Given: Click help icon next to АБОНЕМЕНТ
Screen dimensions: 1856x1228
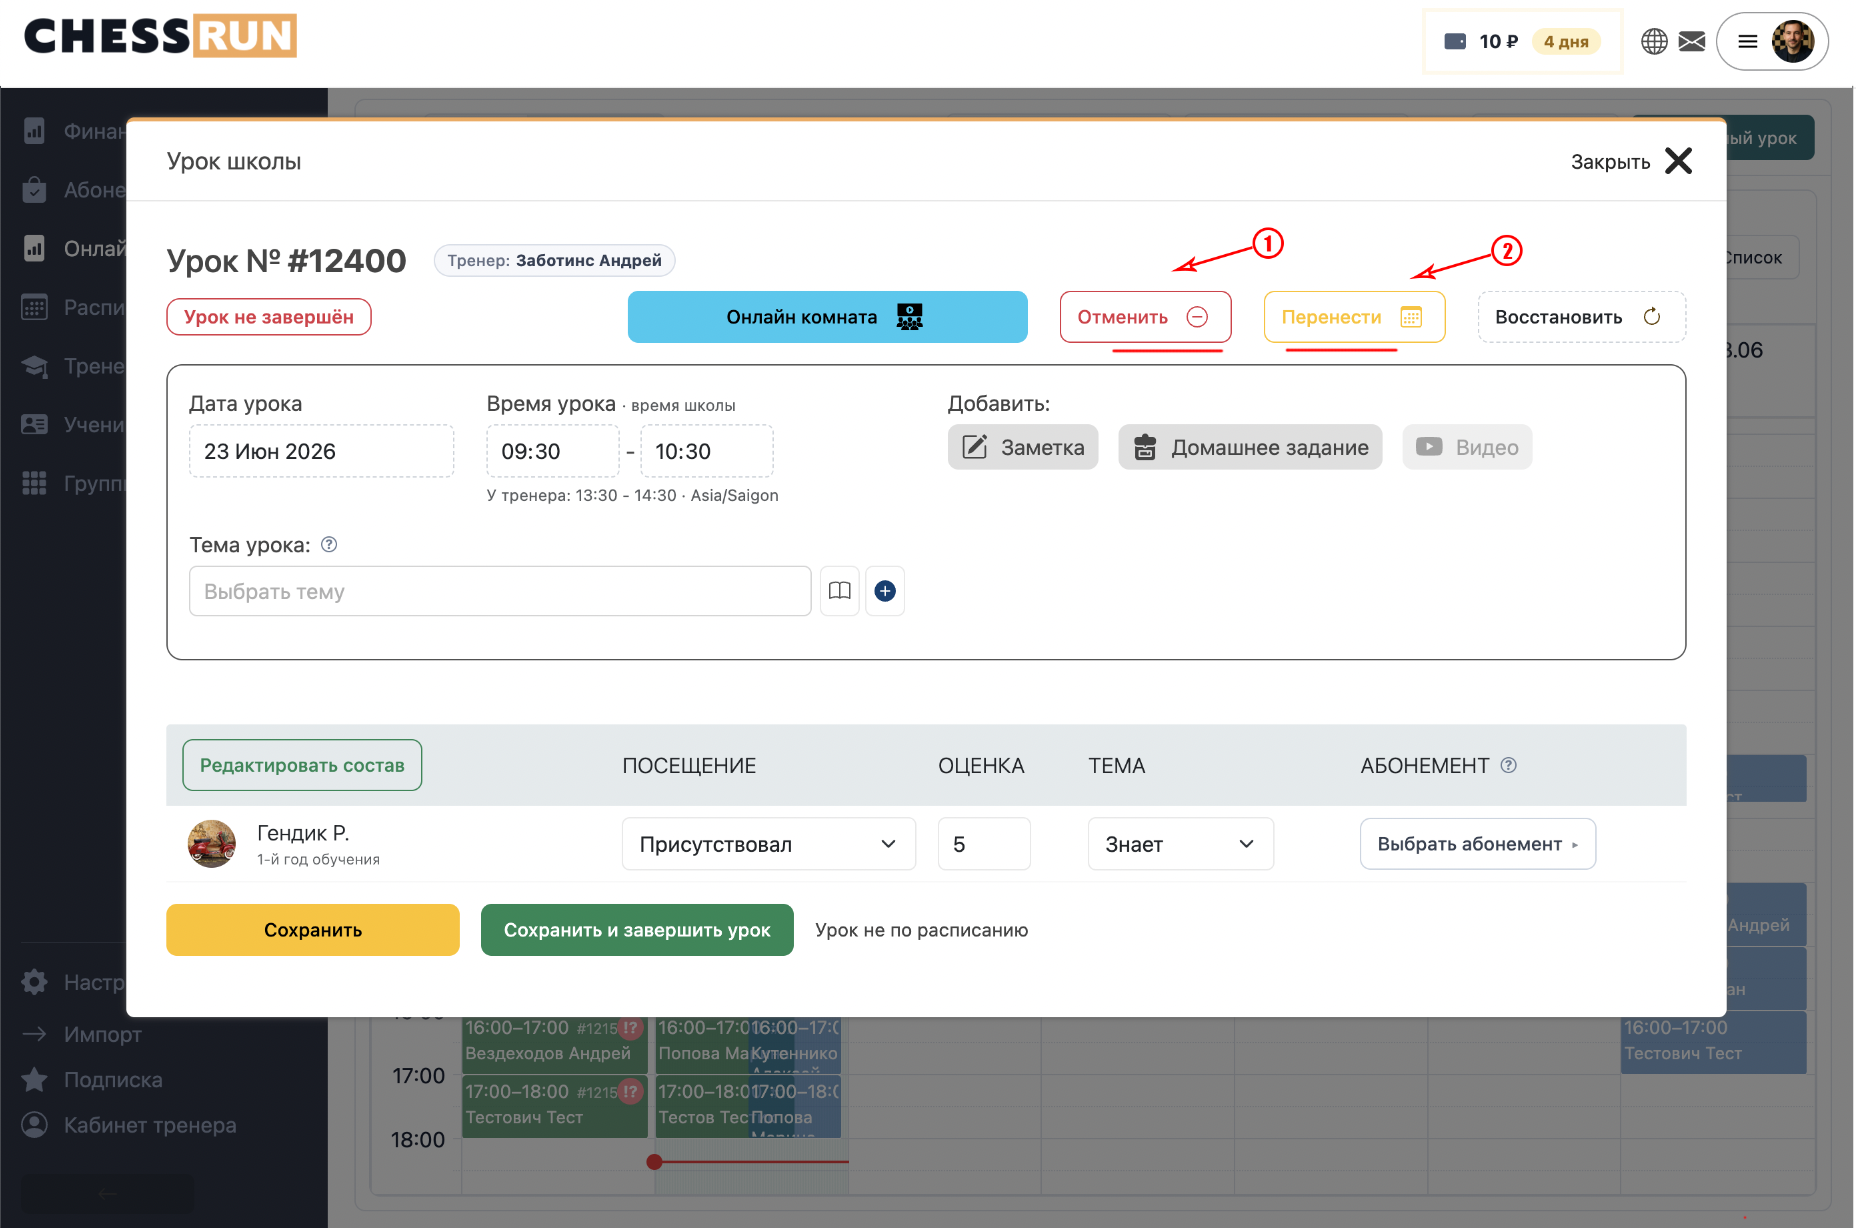Looking at the screenshot, I should point(1509,765).
